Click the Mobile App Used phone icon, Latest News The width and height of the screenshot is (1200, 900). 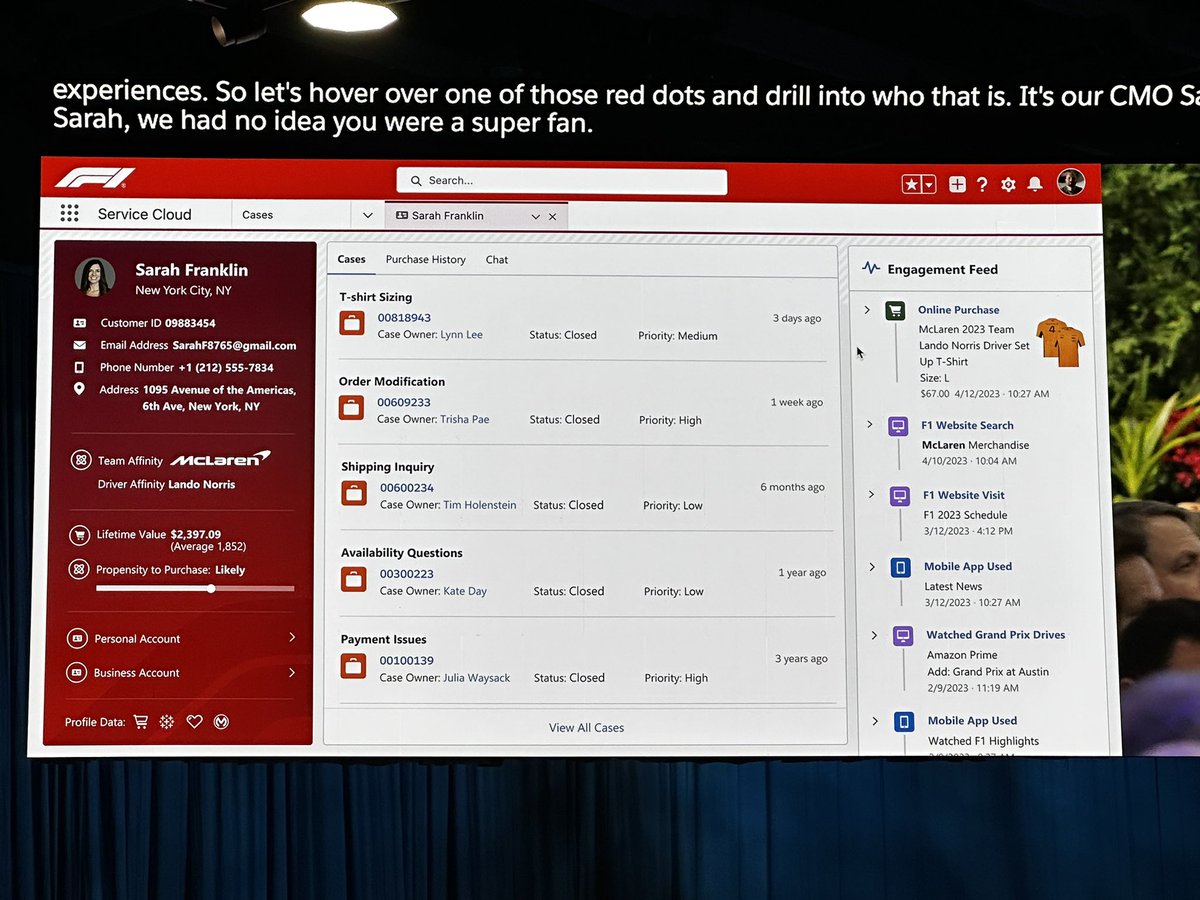(x=901, y=567)
